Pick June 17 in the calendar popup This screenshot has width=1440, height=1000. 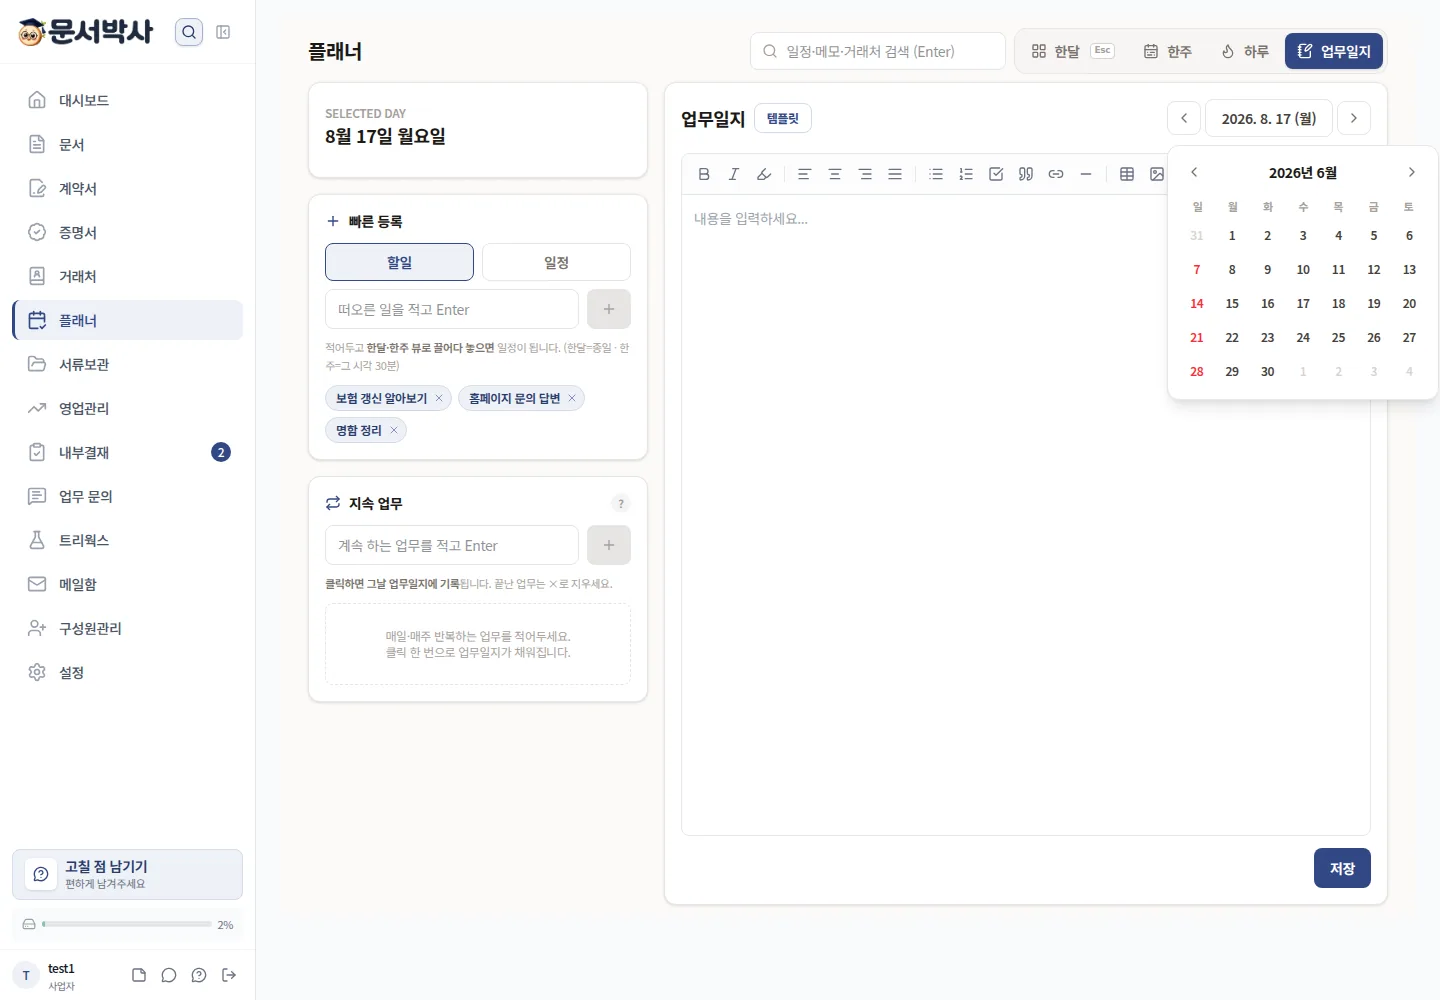coord(1303,303)
